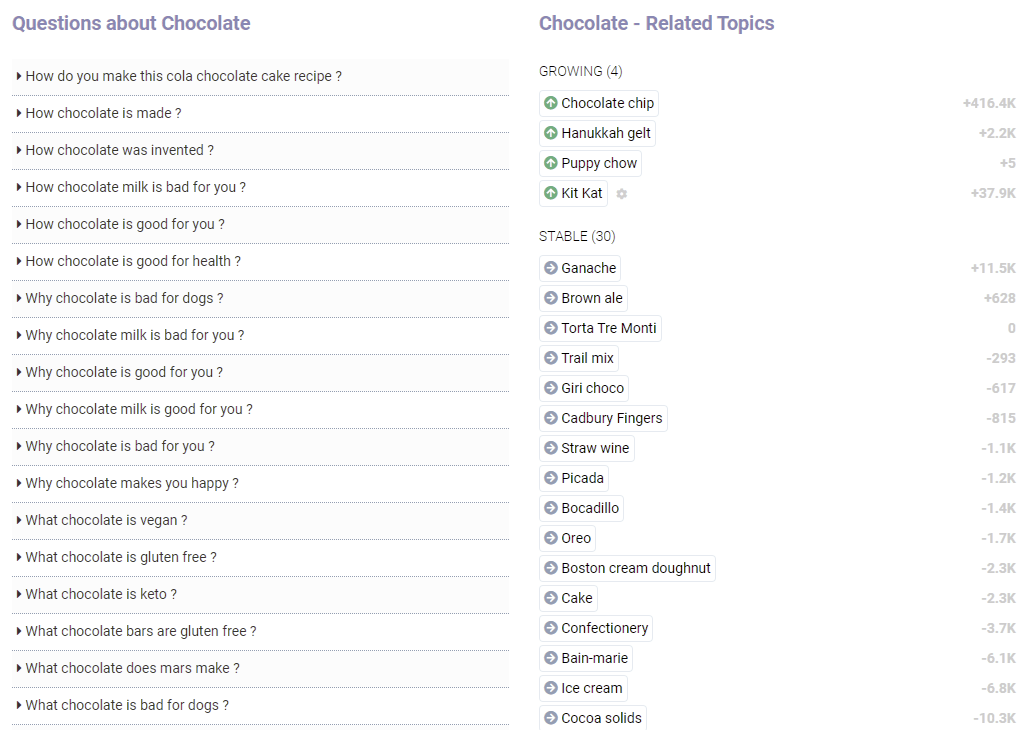This screenshot has height=730, width=1035.
Task: Expand 'What chocolate does mars make ?'
Action: [x=260, y=668]
